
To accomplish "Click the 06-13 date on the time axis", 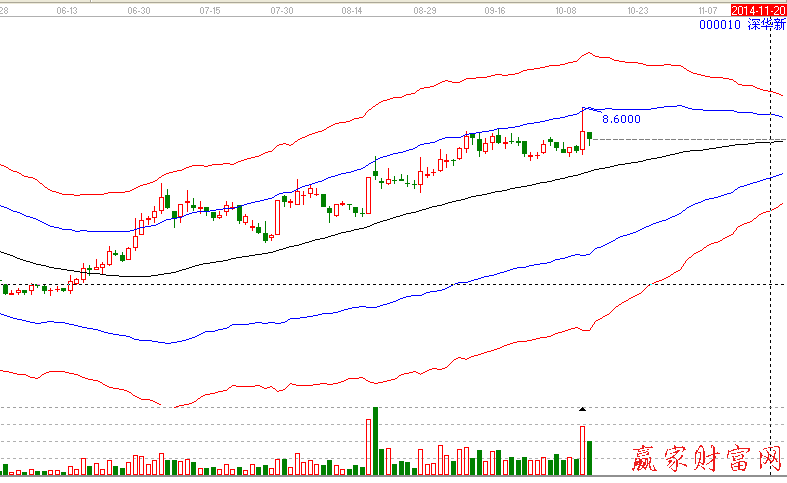I will click(x=68, y=9).
